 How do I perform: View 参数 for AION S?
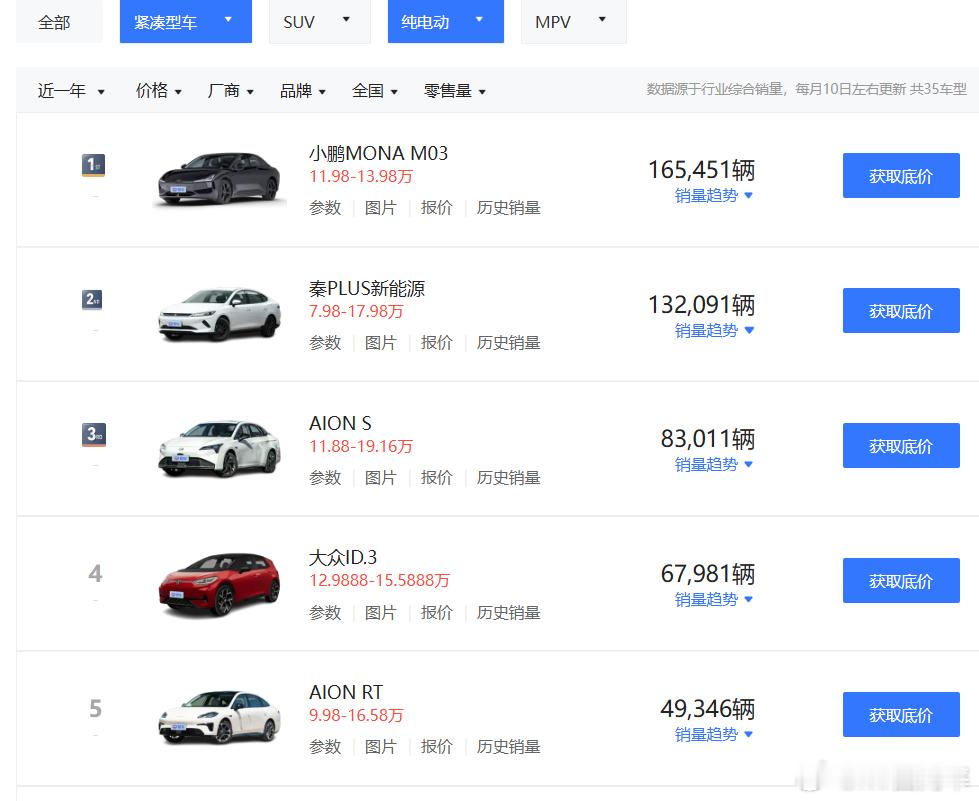(x=325, y=478)
